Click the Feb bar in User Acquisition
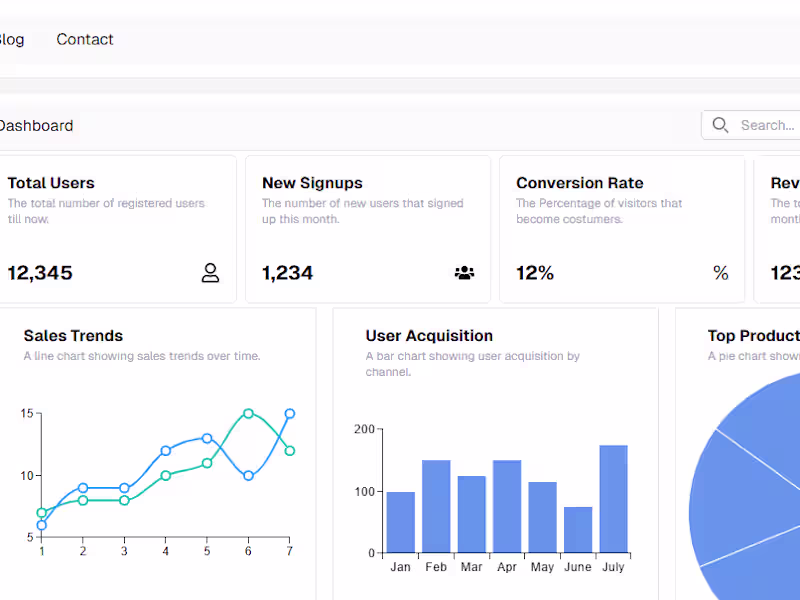The image size is (800, 600). point(436,507)
